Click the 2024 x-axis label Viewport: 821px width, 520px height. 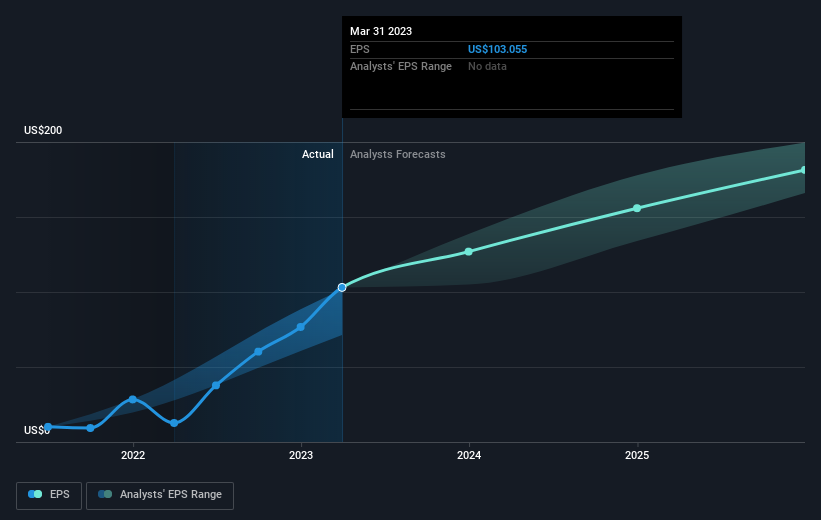click(x=469, y=456)
